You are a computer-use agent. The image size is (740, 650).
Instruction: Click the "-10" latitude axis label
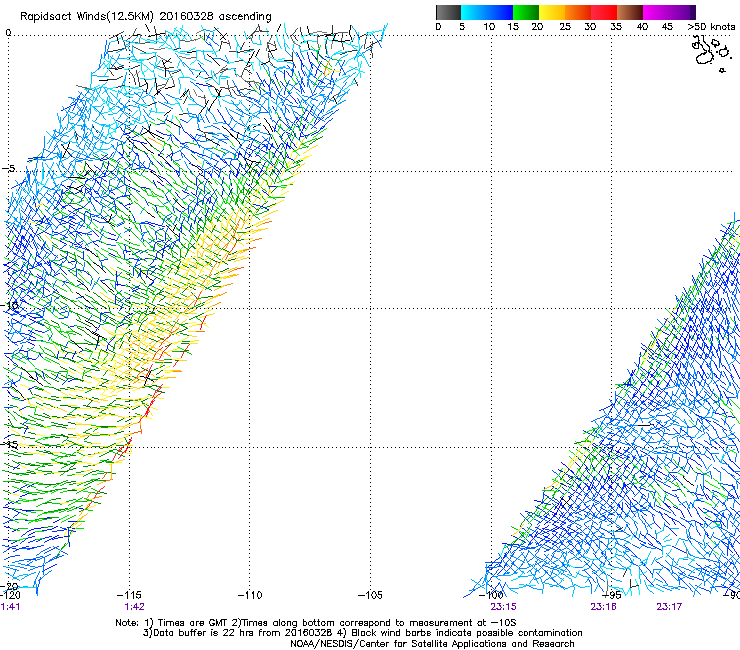[x=10, y=305]
